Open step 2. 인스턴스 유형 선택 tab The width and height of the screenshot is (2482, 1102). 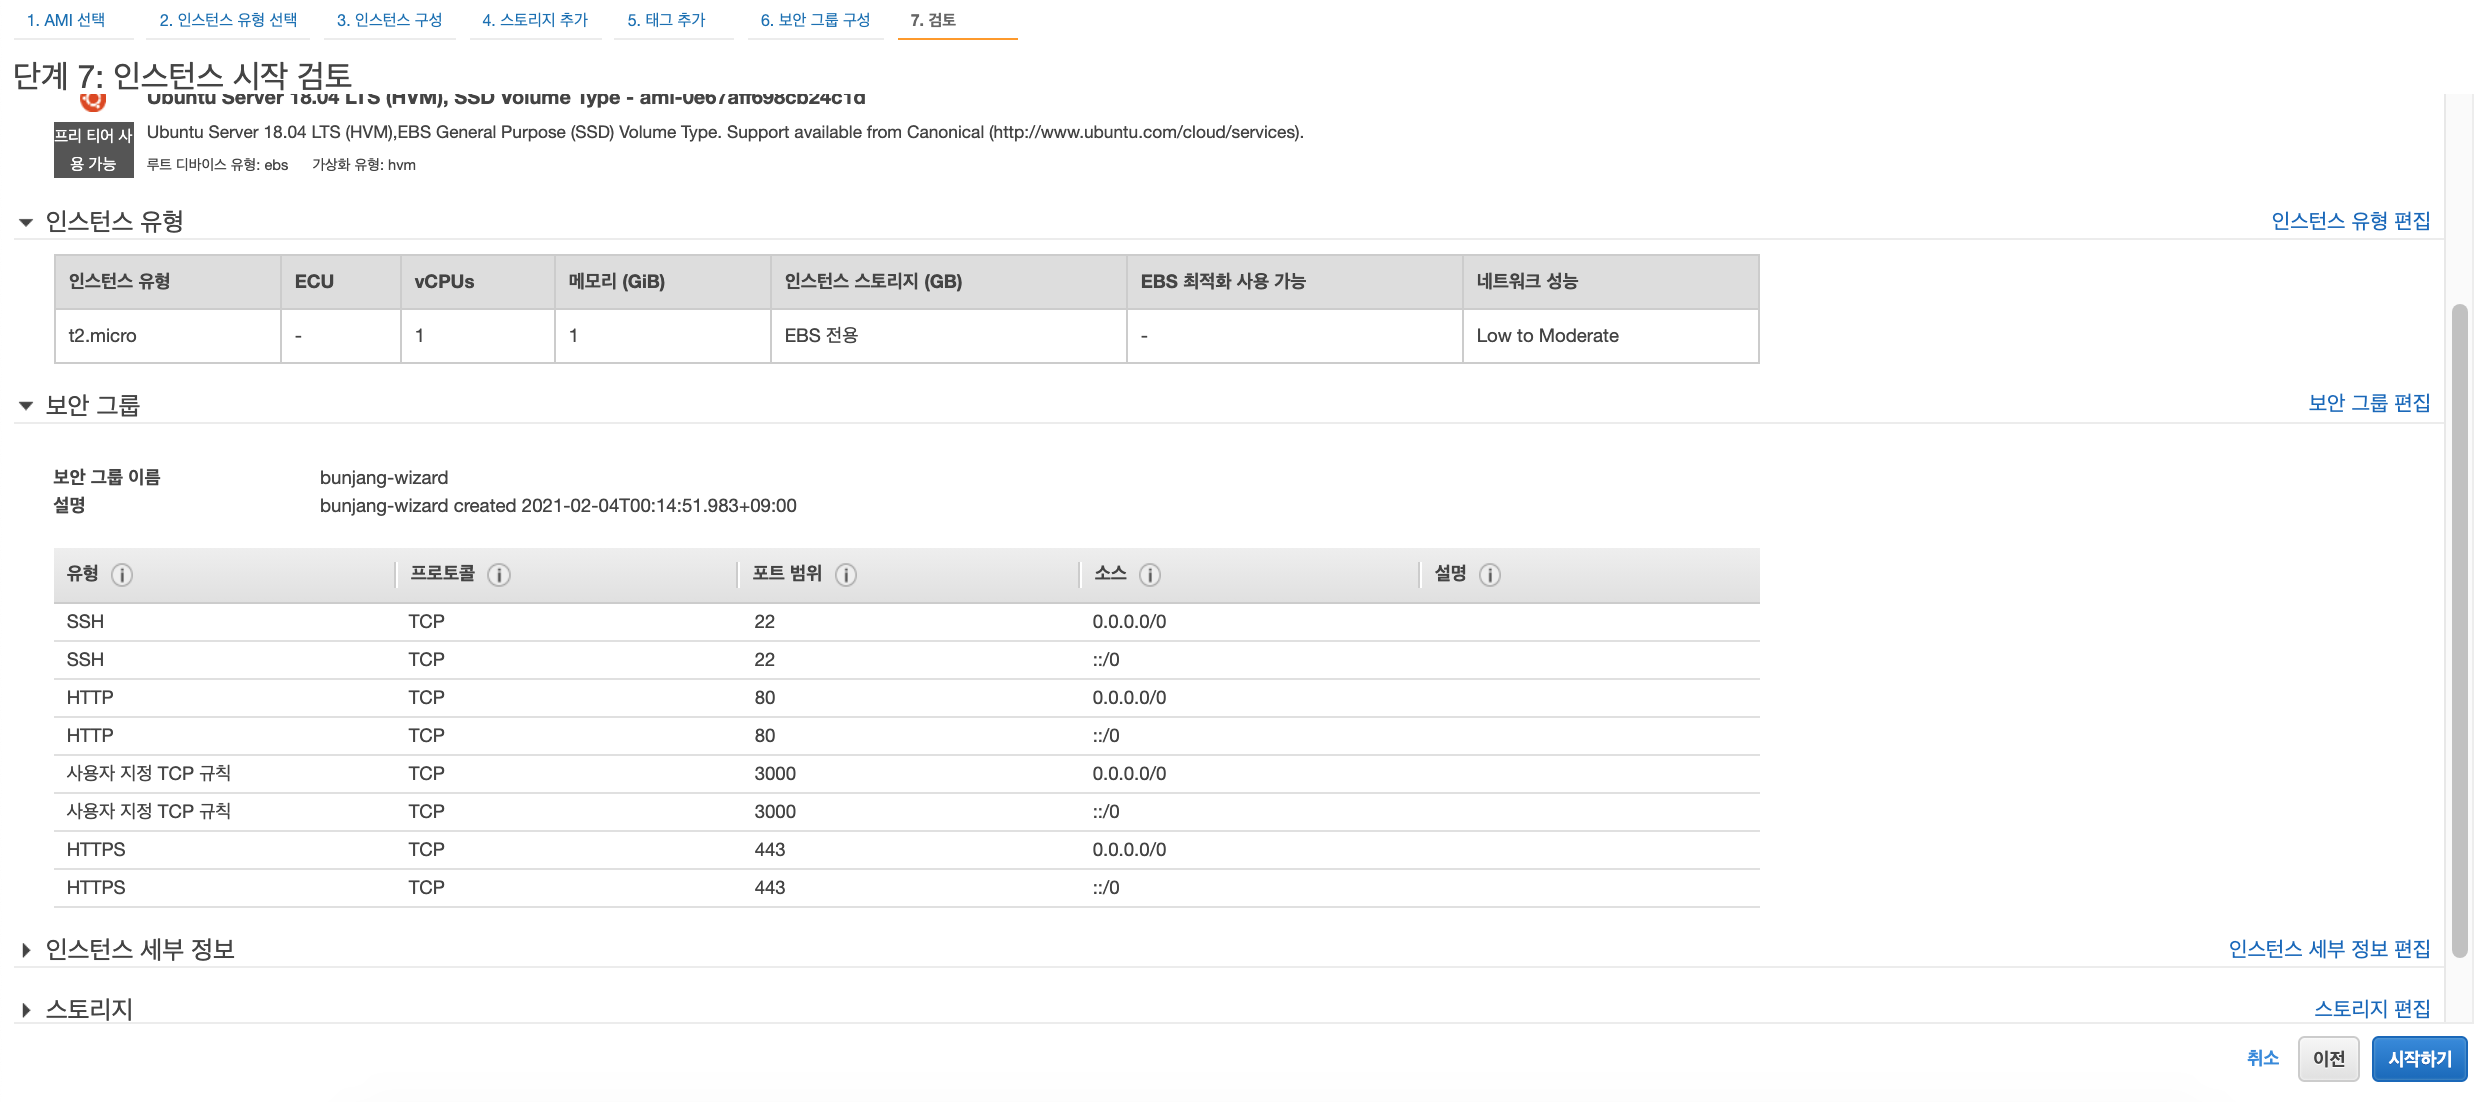click(228, 20)
